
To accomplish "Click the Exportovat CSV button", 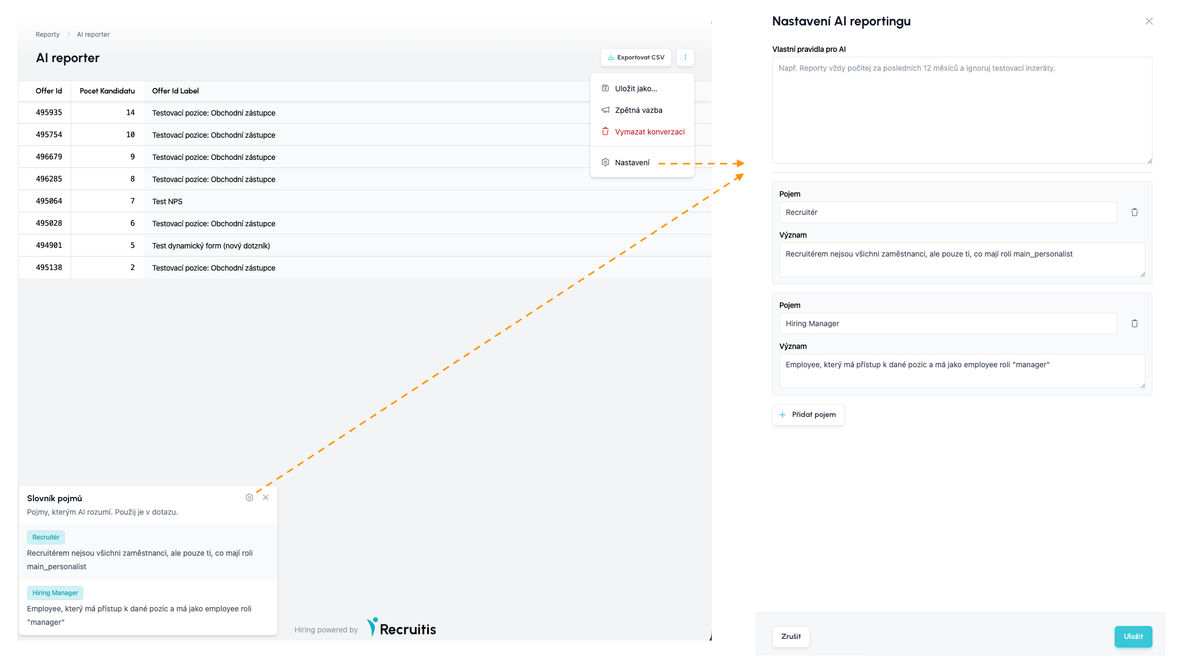I will pyautogui.click(x=636, y=58).
